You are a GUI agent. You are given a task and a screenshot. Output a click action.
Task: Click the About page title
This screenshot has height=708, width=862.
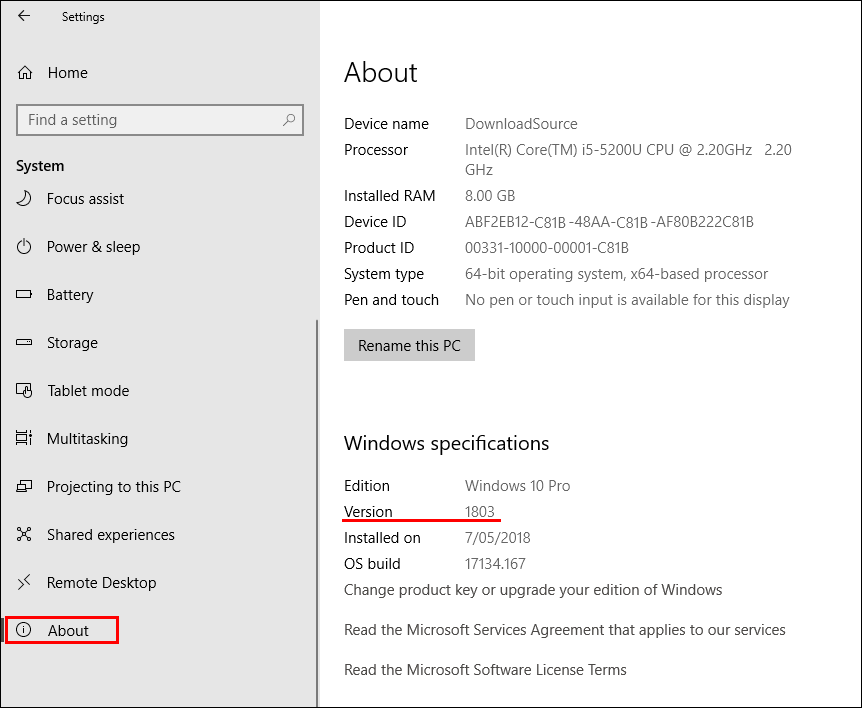380,73
